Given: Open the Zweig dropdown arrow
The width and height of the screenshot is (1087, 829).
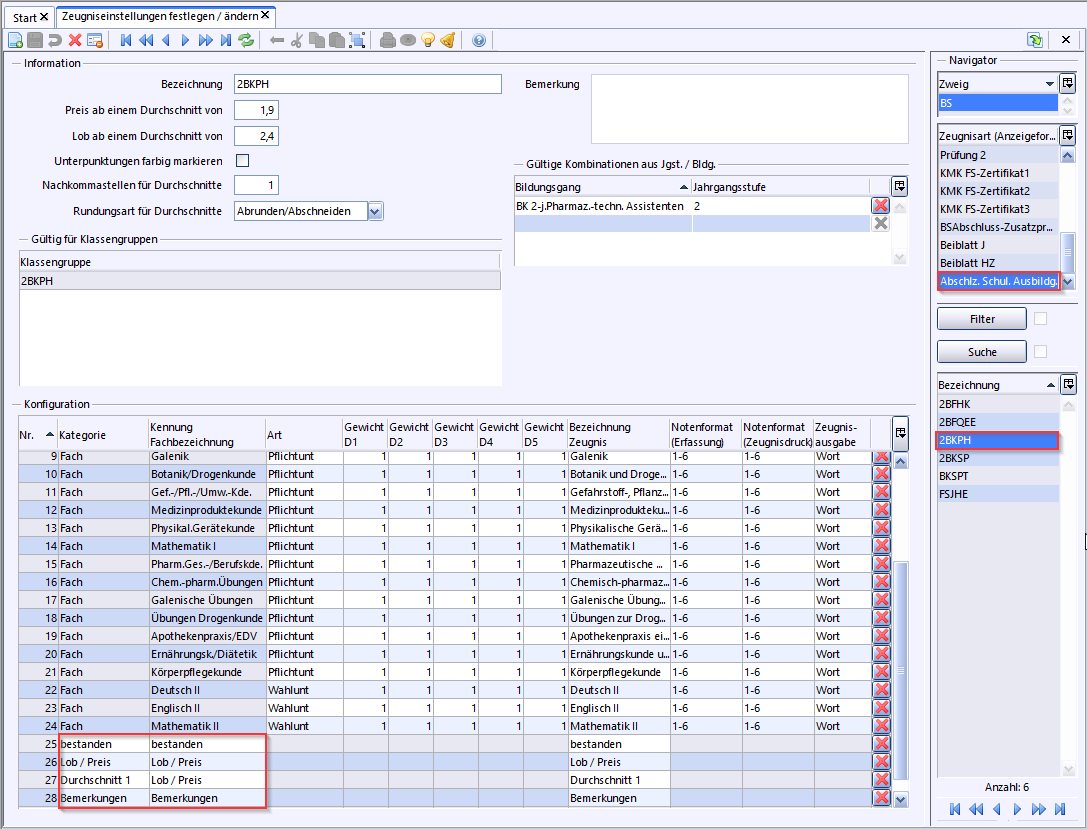Looking at the screenshot, I should (1050, 84).
